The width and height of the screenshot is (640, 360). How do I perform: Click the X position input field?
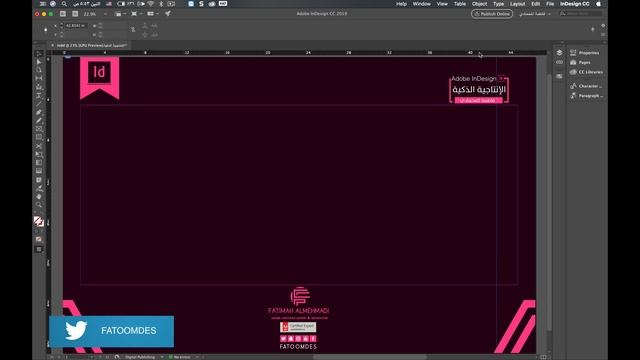[x=75, y=26]
